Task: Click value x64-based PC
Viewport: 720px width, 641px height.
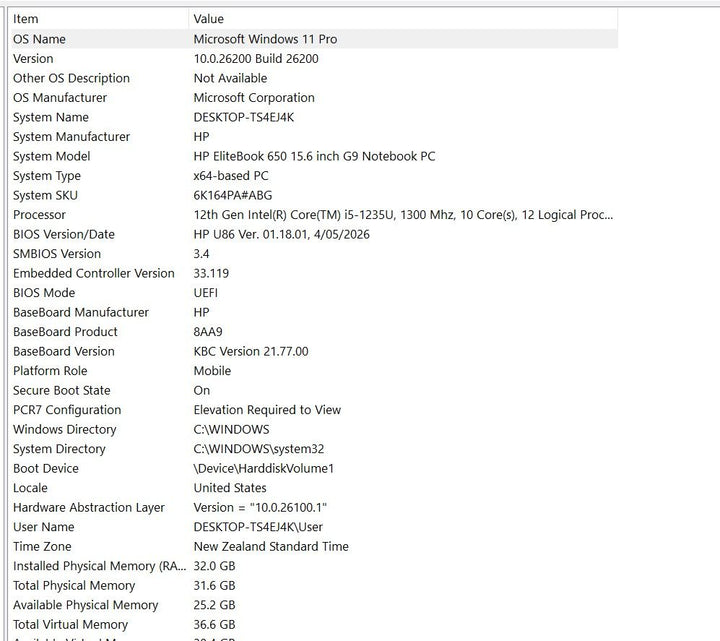Action: (231, 176)
